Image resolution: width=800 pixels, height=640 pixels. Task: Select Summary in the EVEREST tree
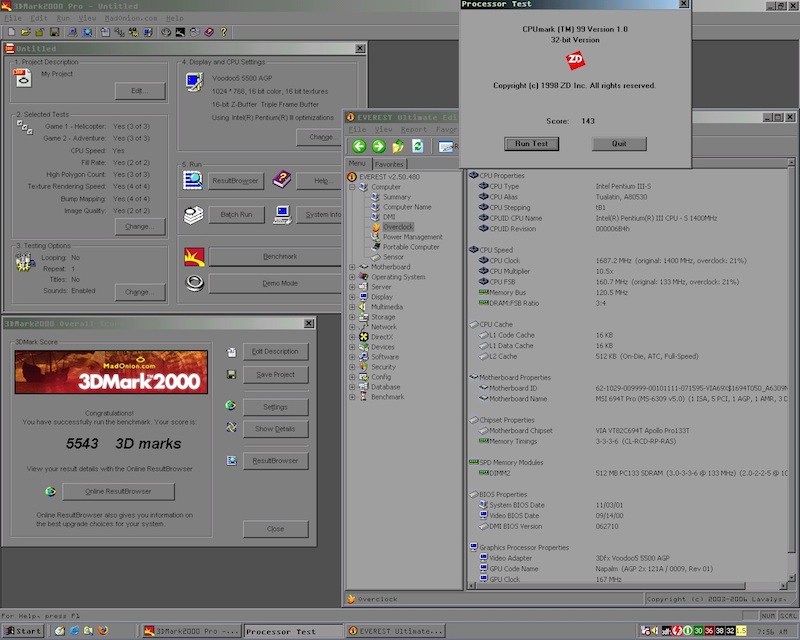(x=396, y=197)
